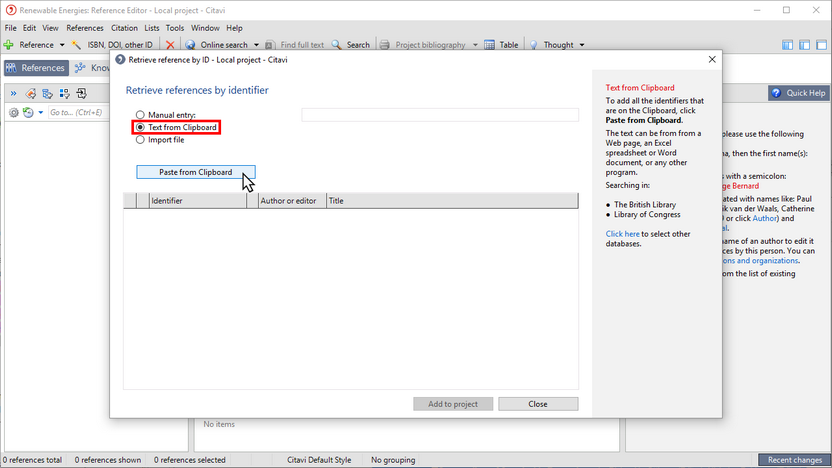Expand the Online search dropdown arrow
The image size is (832, 468).
[256, 45]
